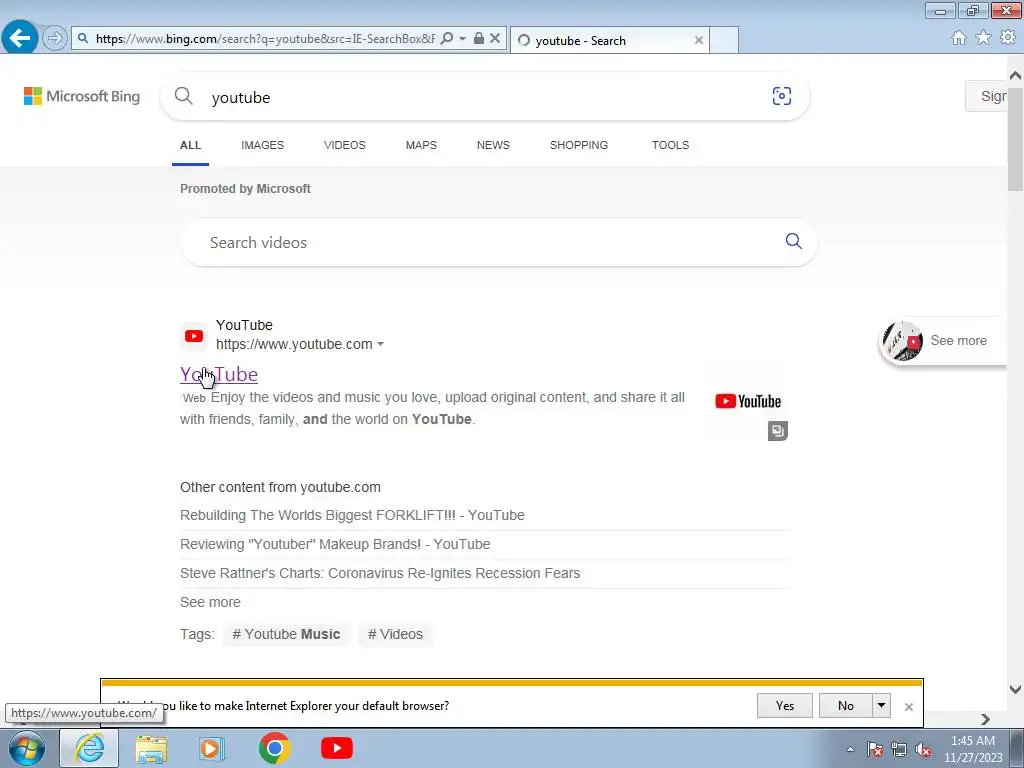This screenshot has height=768, width=1024.
Task: Click the vertical scrollbar up arrow
Action: click(1016, 75)
